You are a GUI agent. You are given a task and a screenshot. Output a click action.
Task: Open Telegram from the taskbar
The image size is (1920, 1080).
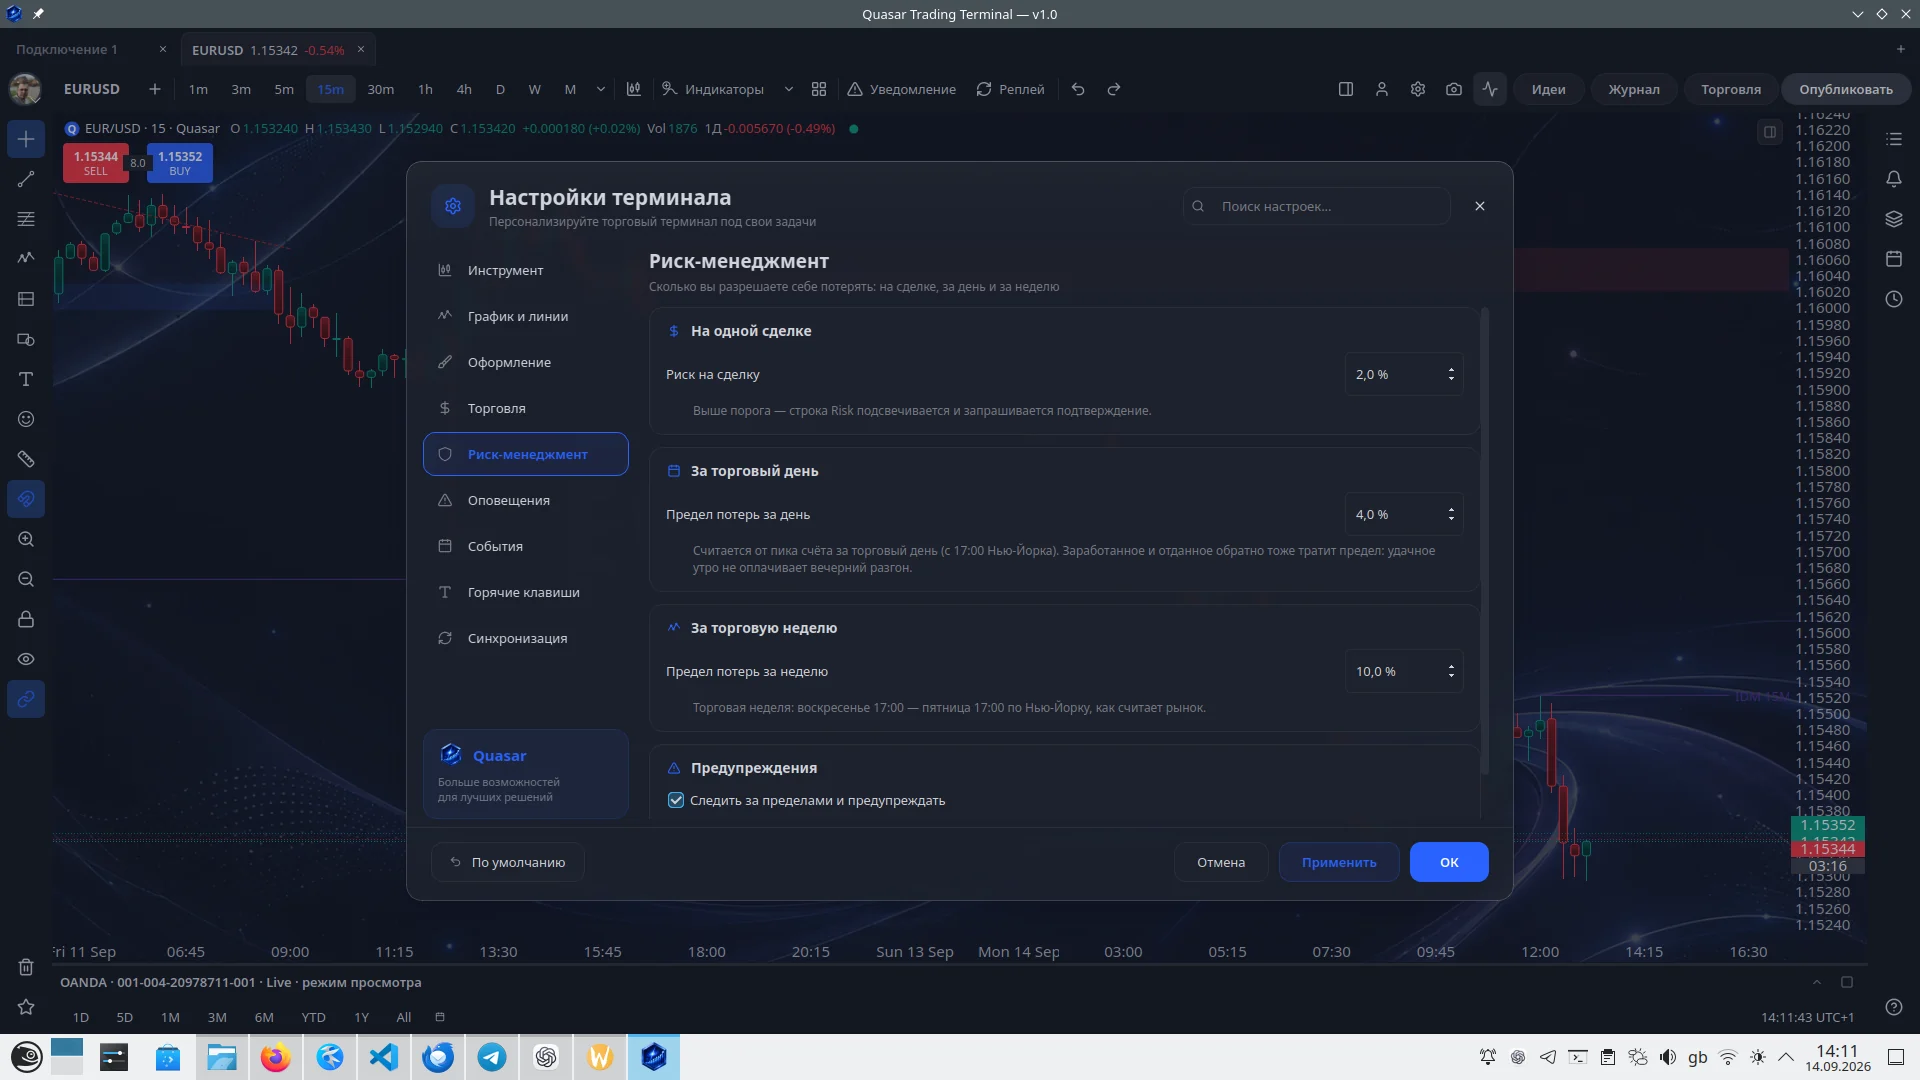[492, 1057]
